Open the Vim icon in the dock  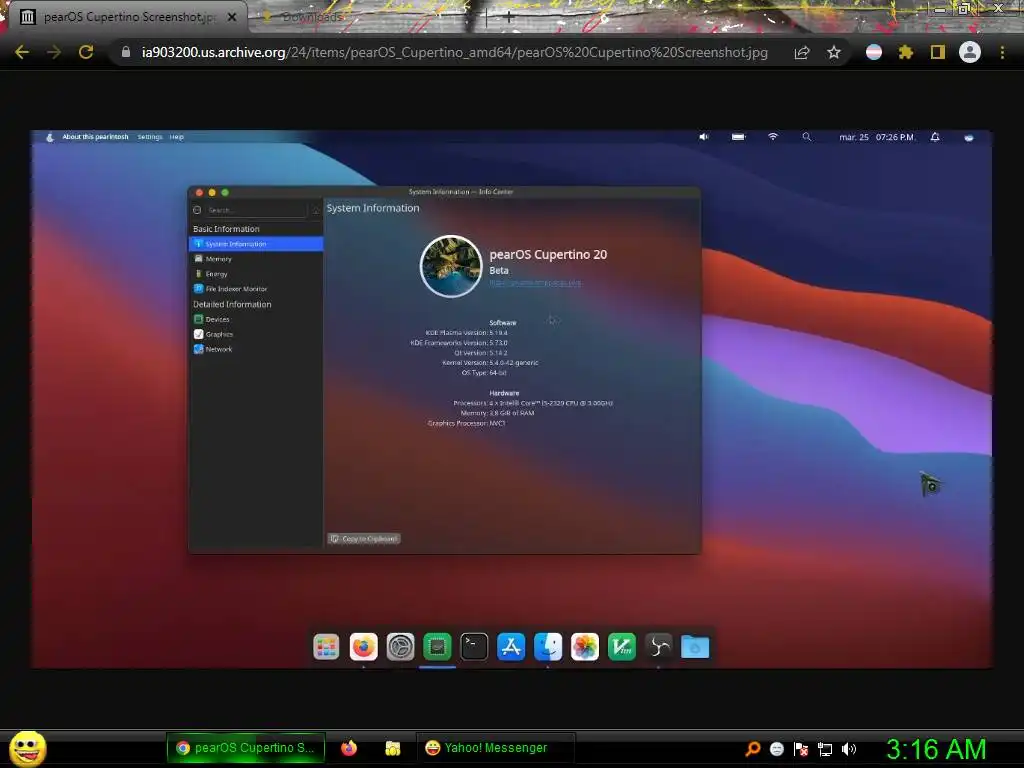(x=622, y=647)
